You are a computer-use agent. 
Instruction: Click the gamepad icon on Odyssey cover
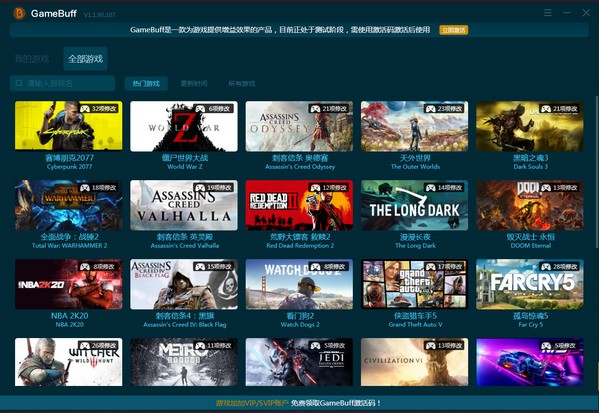coord(316,109)
